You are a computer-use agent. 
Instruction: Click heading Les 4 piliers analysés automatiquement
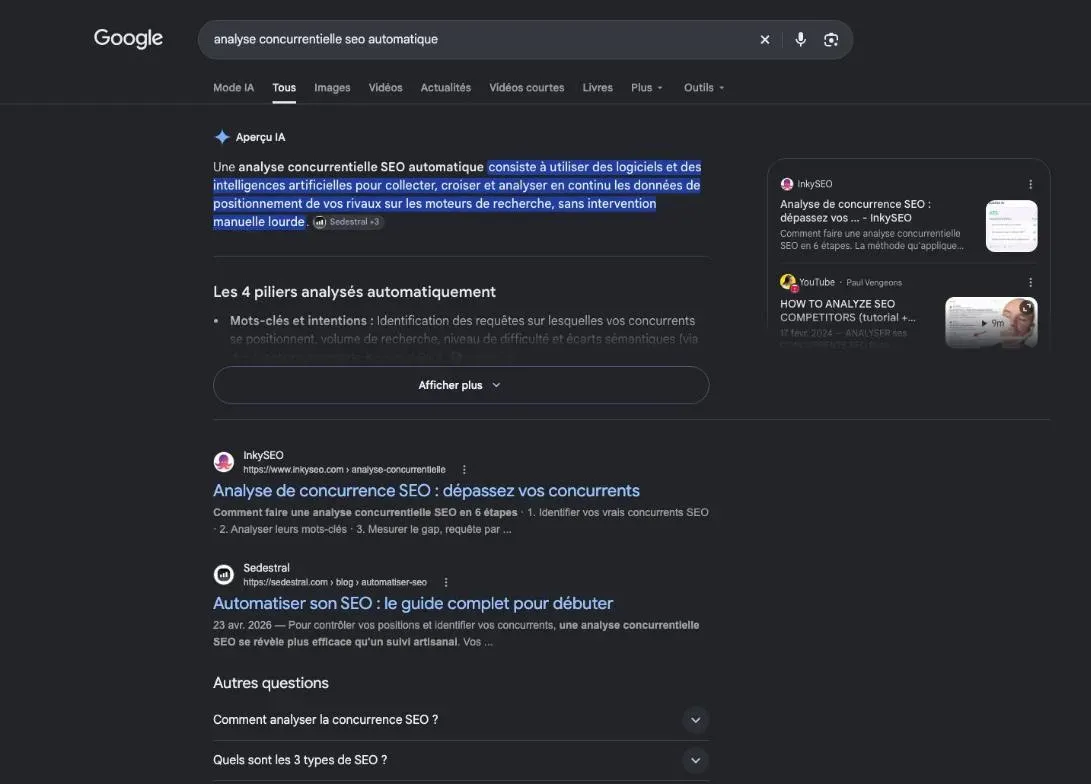[354, 292]
